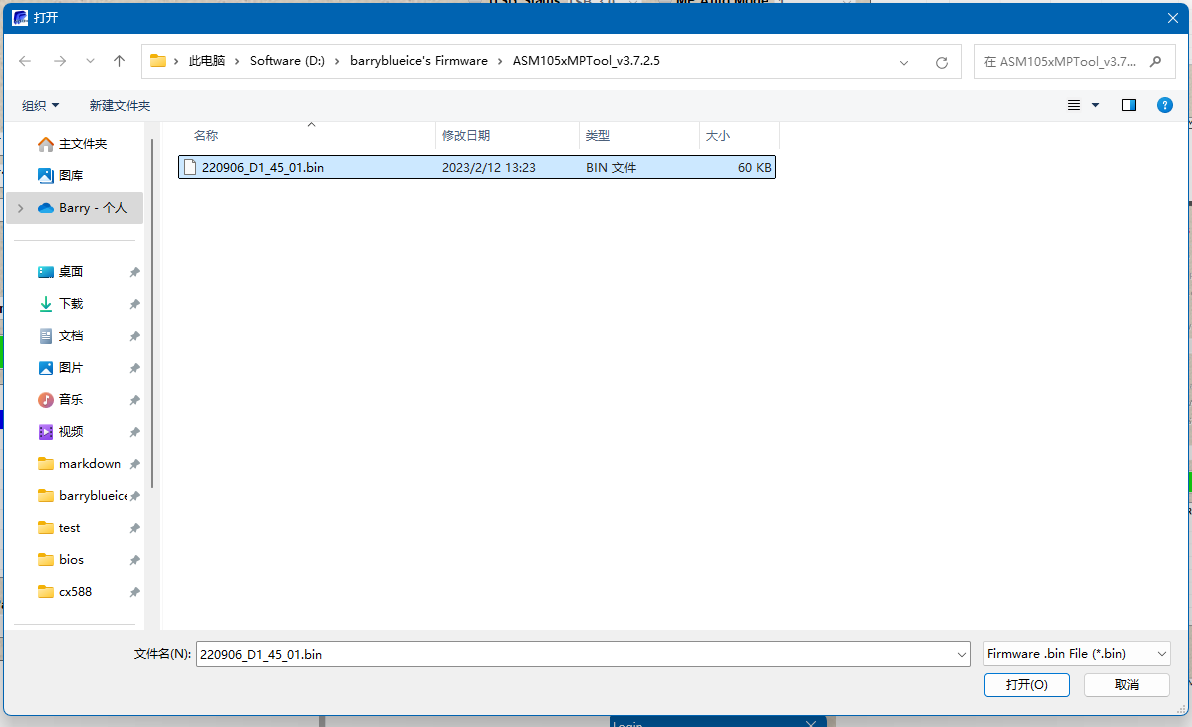Open help with question mark icon
This screenshot has height=727, width=1192.
[1165, 105]
